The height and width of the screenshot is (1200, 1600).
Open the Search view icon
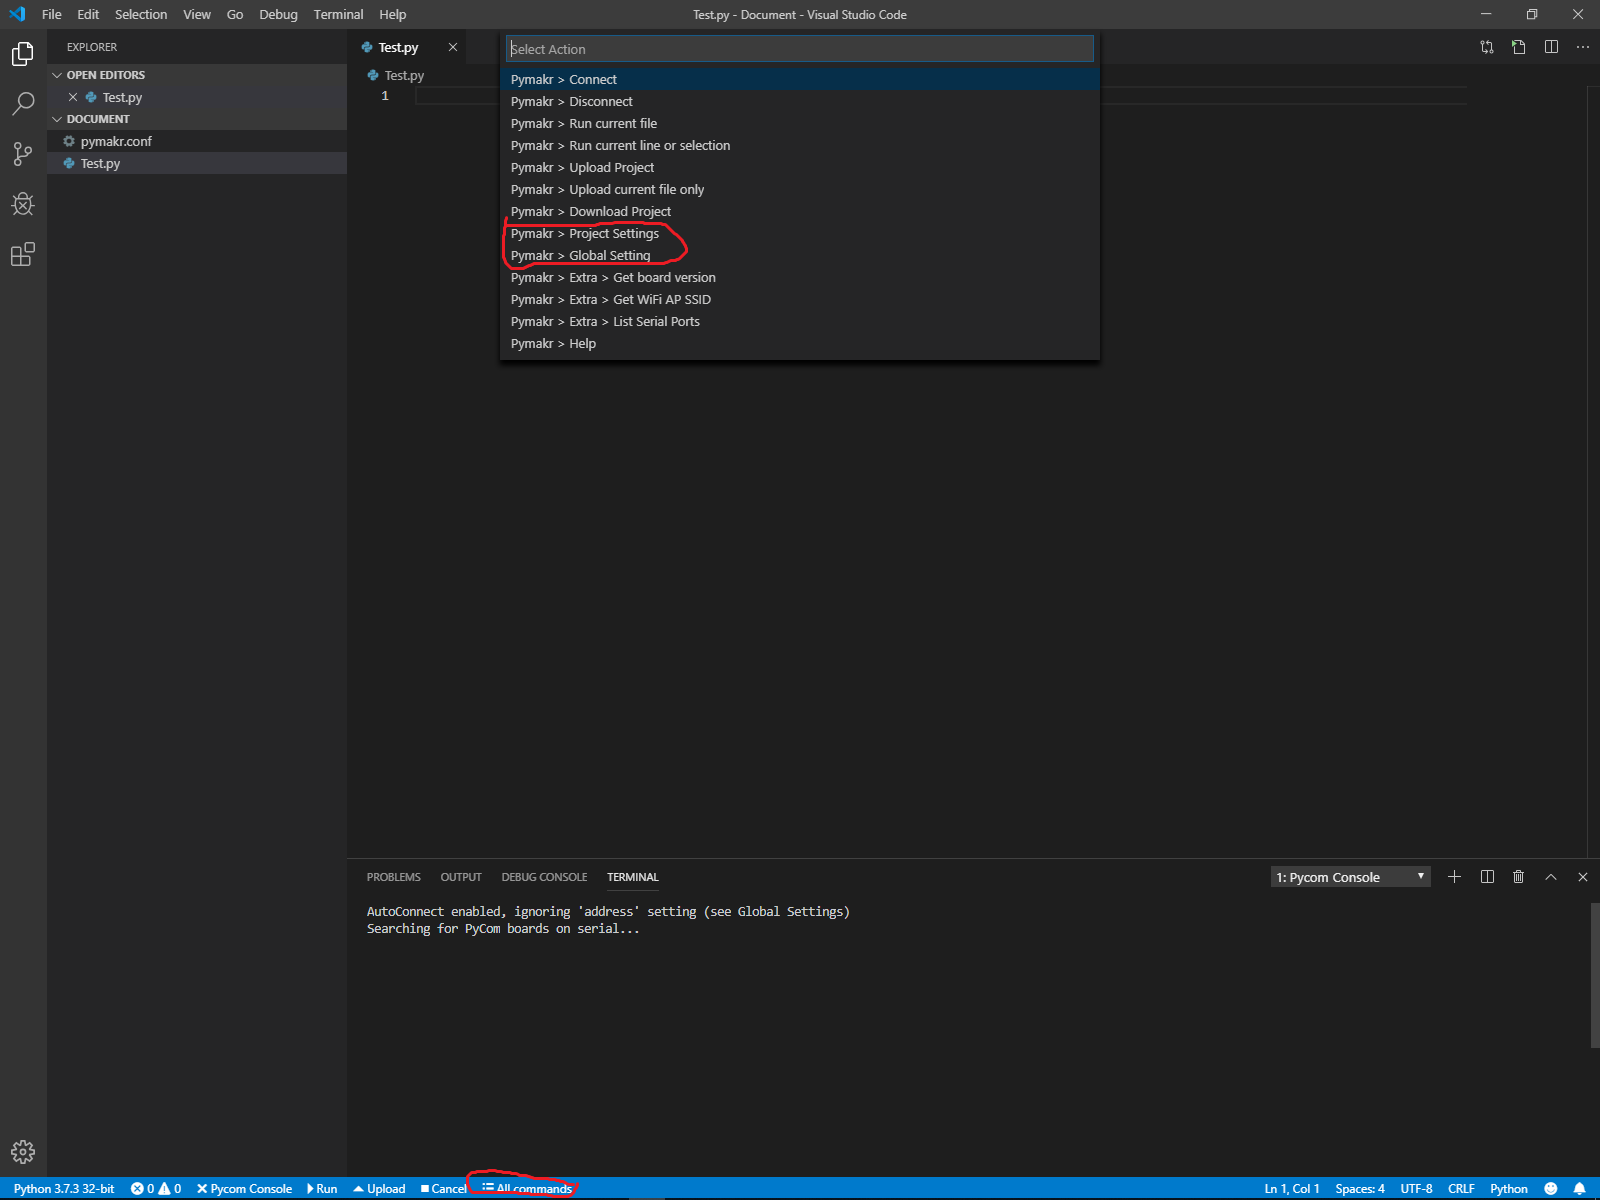click(22, 104)
